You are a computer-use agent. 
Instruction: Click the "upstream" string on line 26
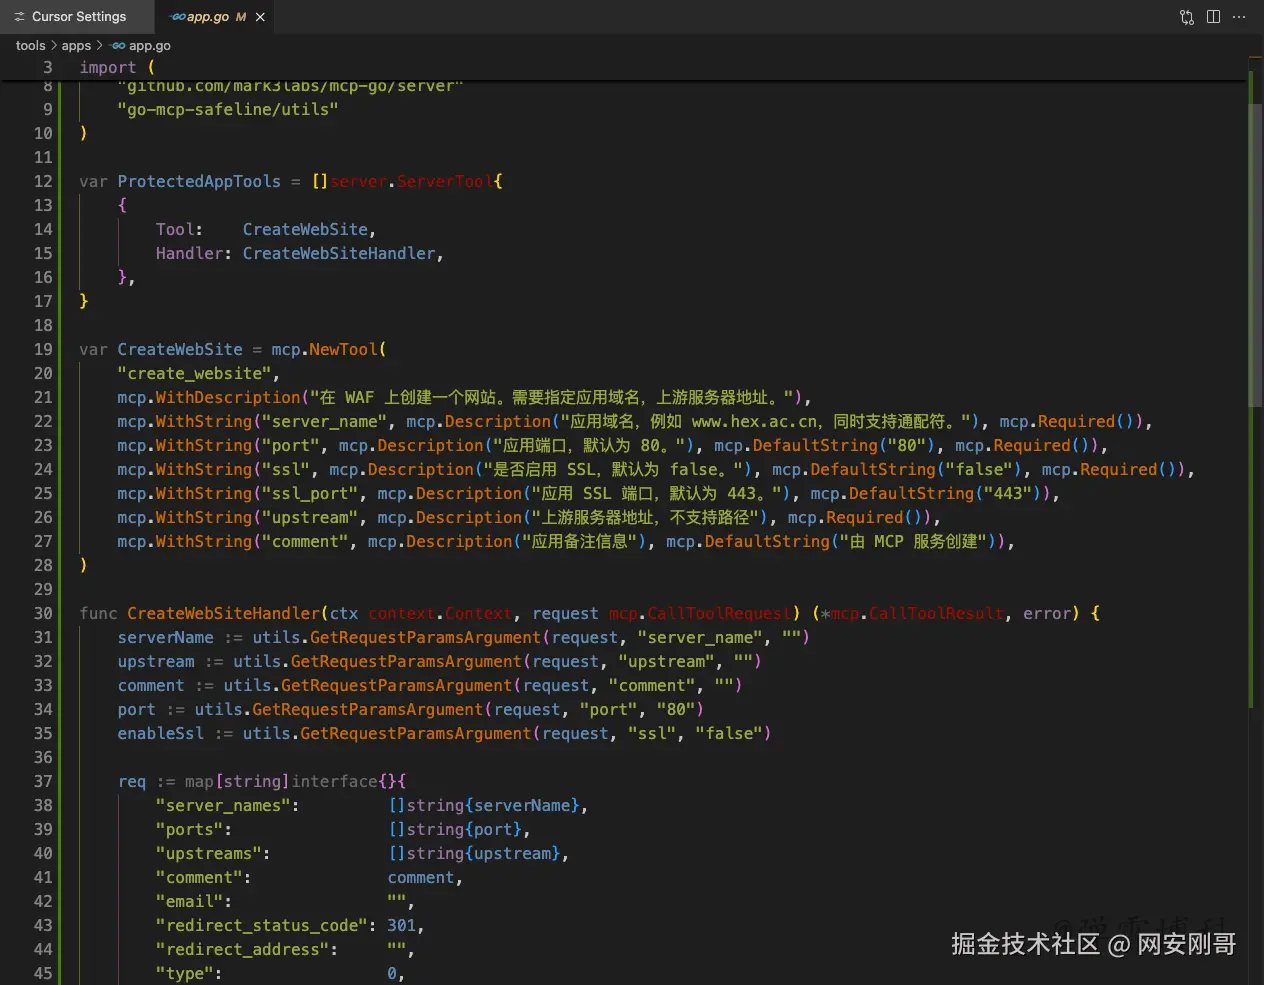coord(310,518)
